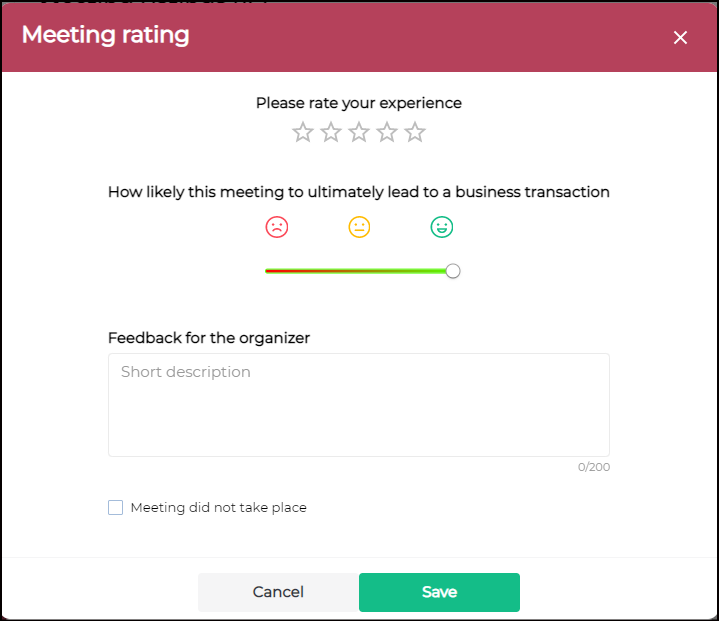Screen dimensions: 719x621
Task: Rate the experience one star
Action: tap(303, 132)
